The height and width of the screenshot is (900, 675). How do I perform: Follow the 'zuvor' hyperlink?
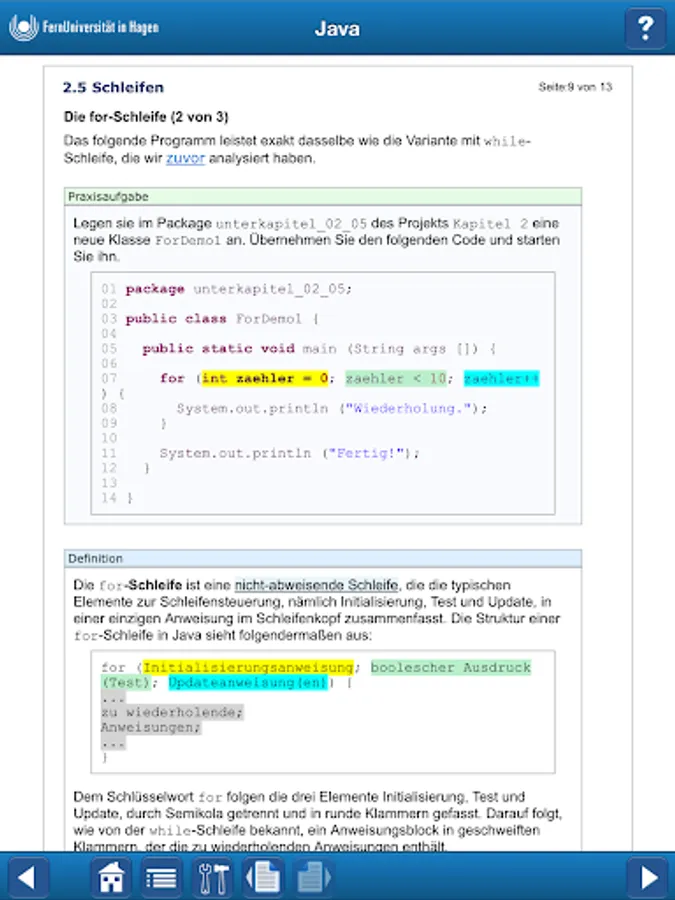[185, 158]
